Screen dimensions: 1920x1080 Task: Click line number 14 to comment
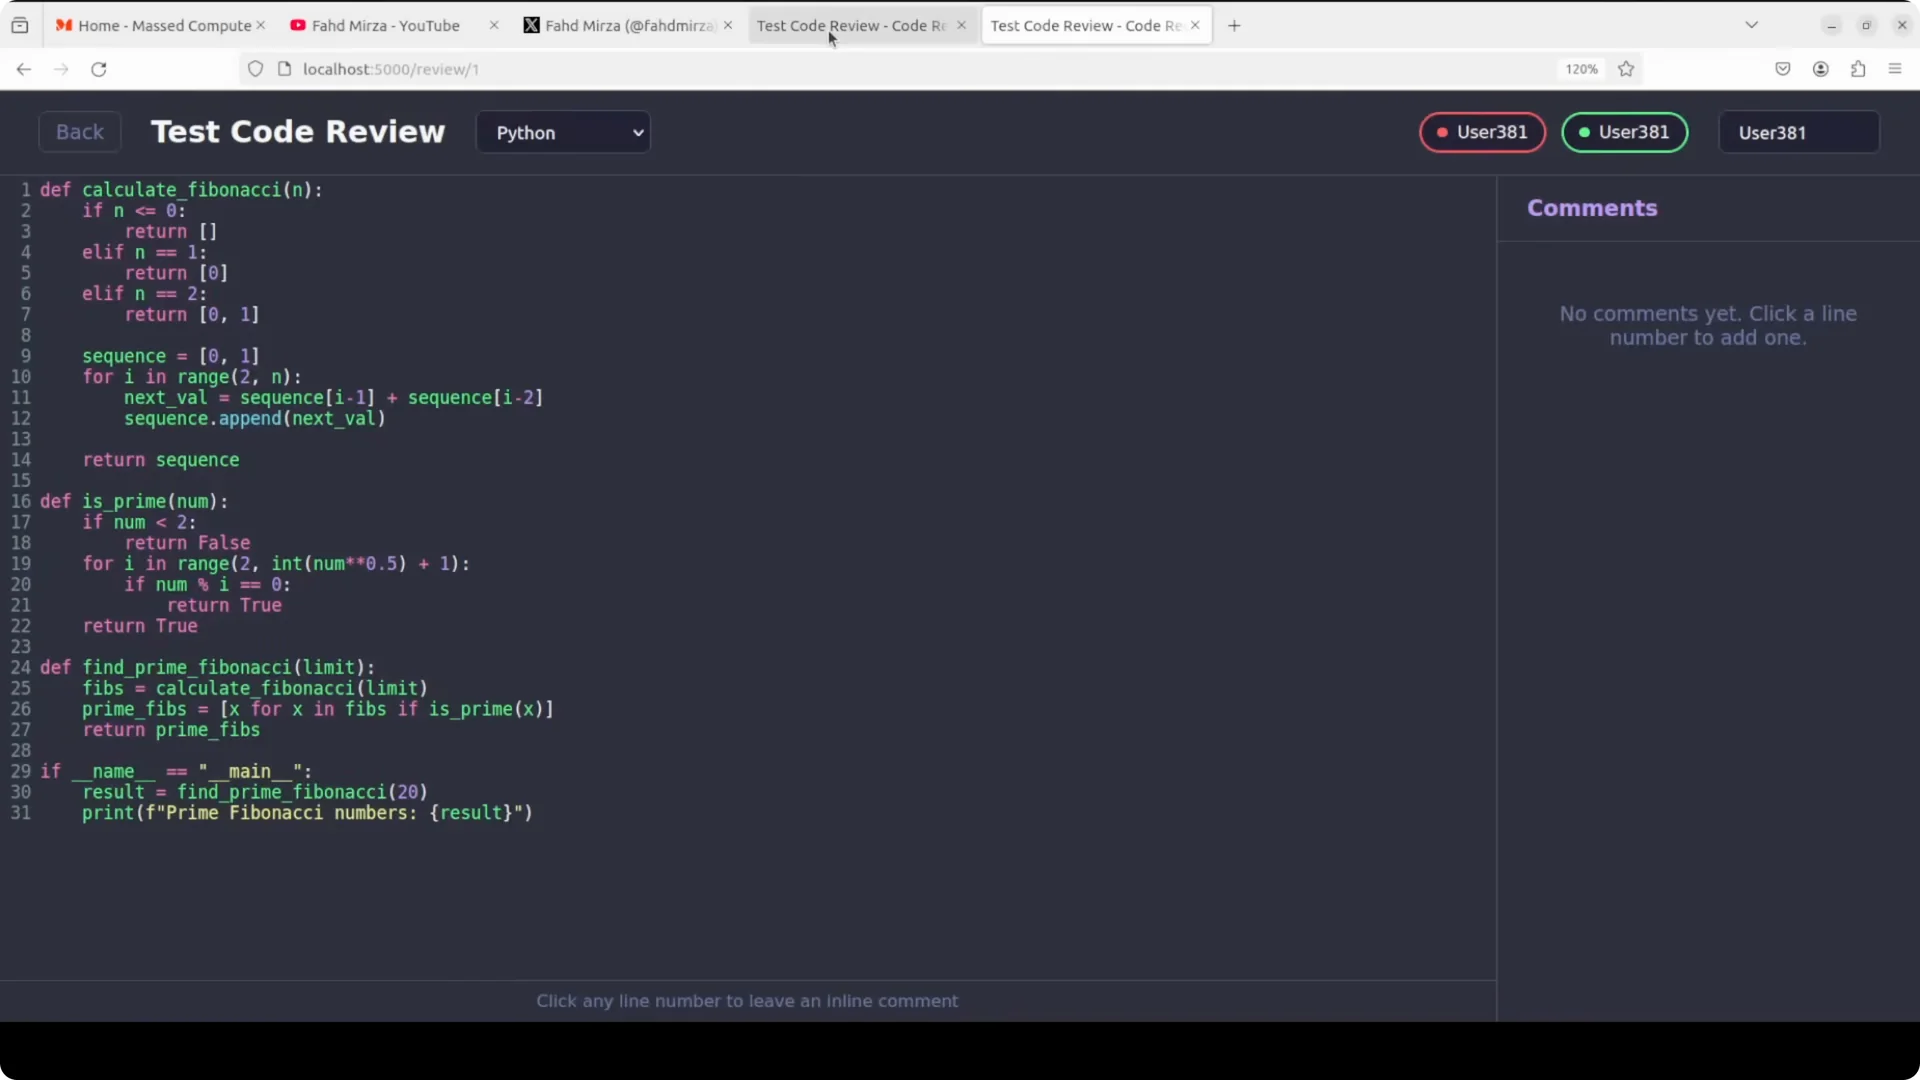click(21, 460)
